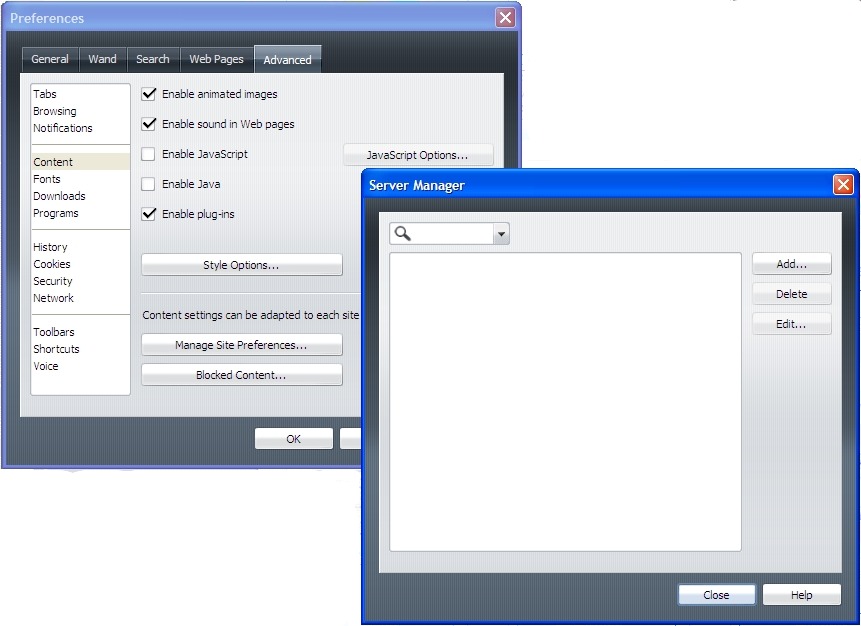Select Shortcuts in the Advanced sidebar
The height and width of the screenshot is (626, 861).
point(56,349)
